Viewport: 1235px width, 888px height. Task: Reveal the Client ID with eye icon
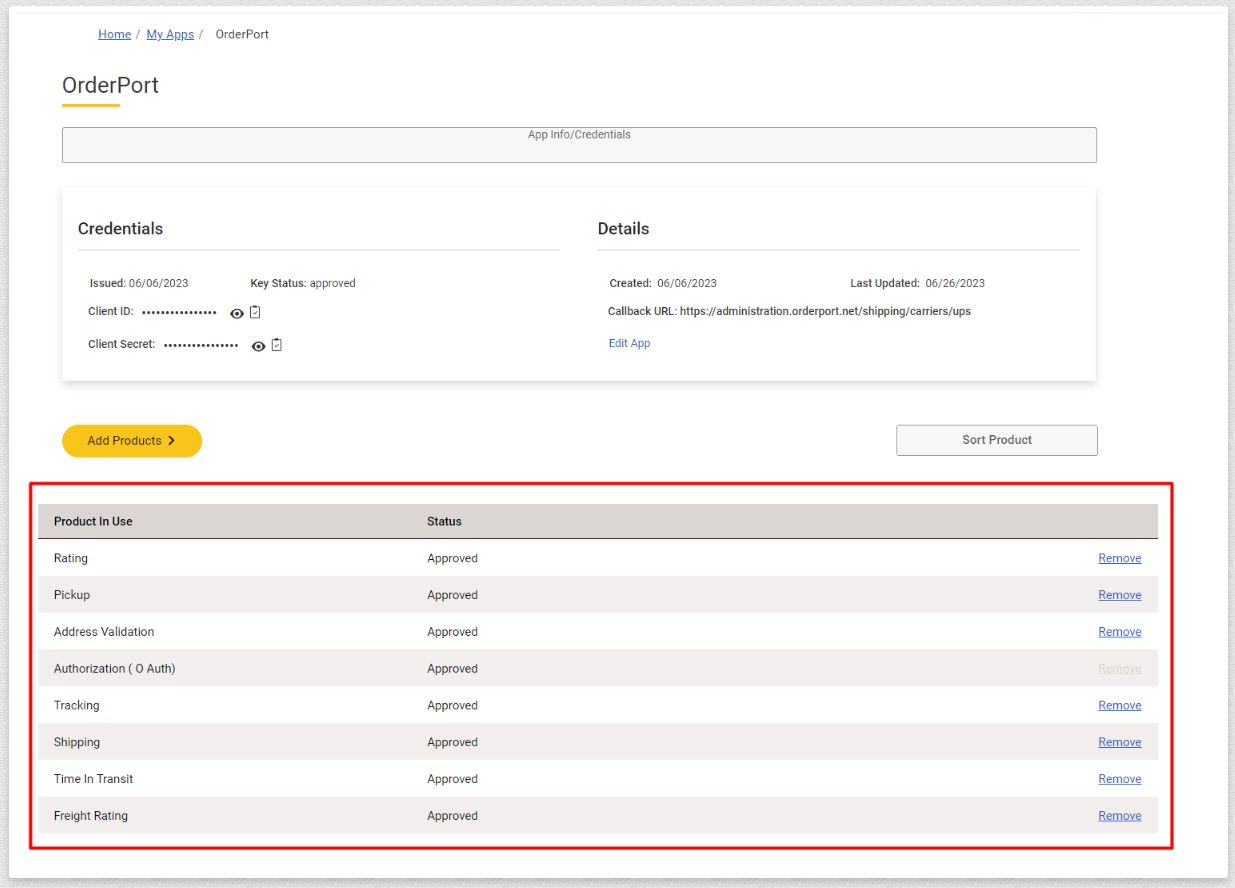(x=237, y=313)
